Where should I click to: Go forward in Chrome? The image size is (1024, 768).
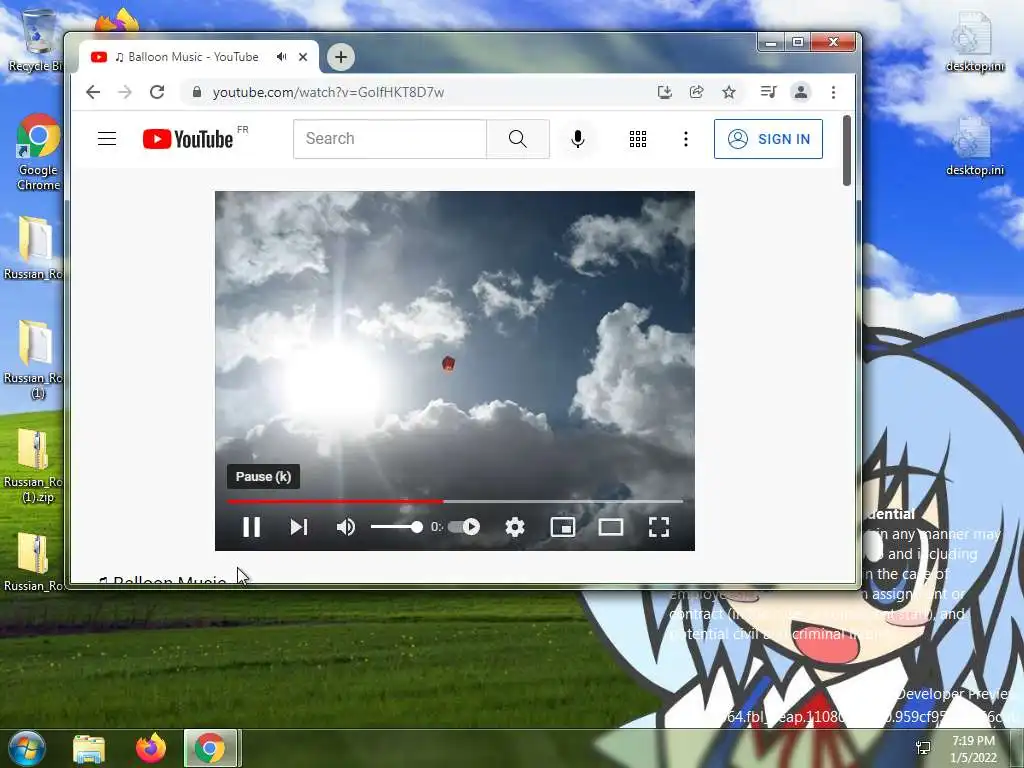point(125,92)
